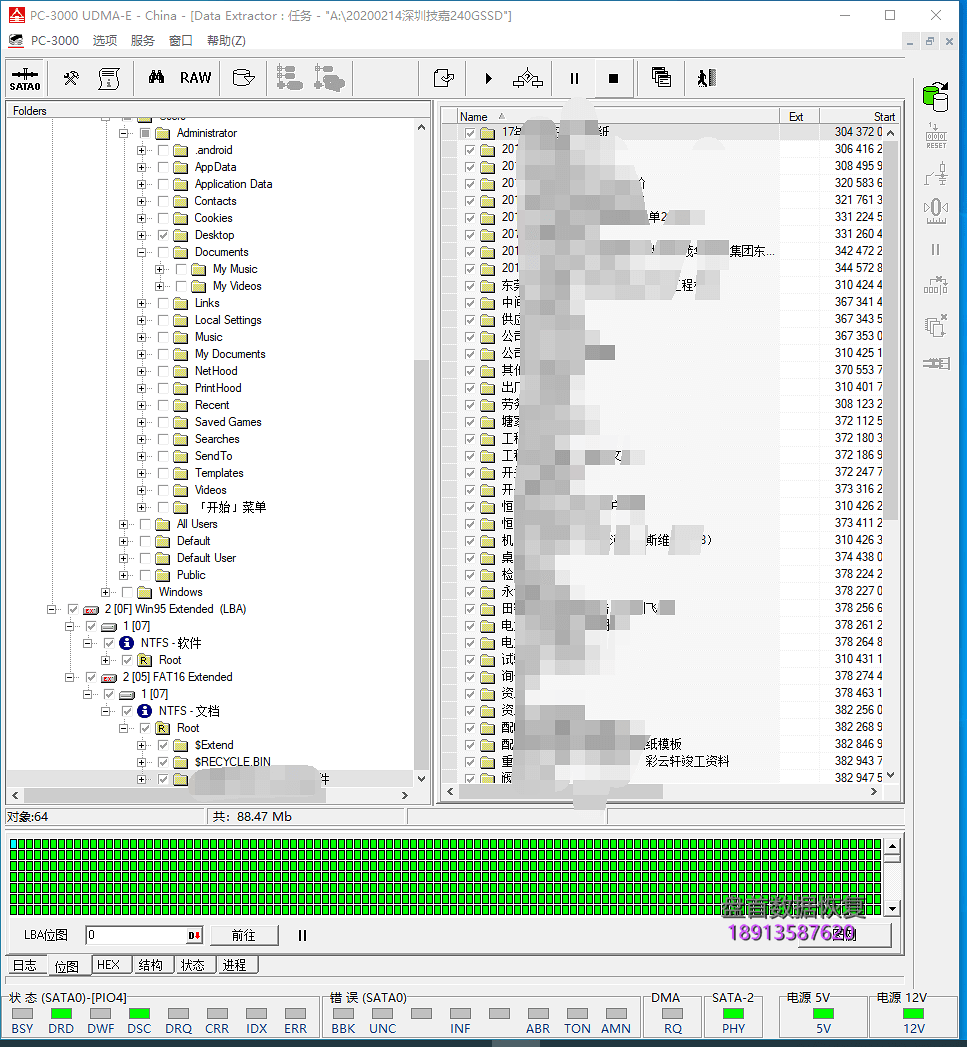Viewport: 967px width, 1047px height.
Task: Click the Folders tree vertical scrollbar thumb
Action: click(x=421, y=565)
